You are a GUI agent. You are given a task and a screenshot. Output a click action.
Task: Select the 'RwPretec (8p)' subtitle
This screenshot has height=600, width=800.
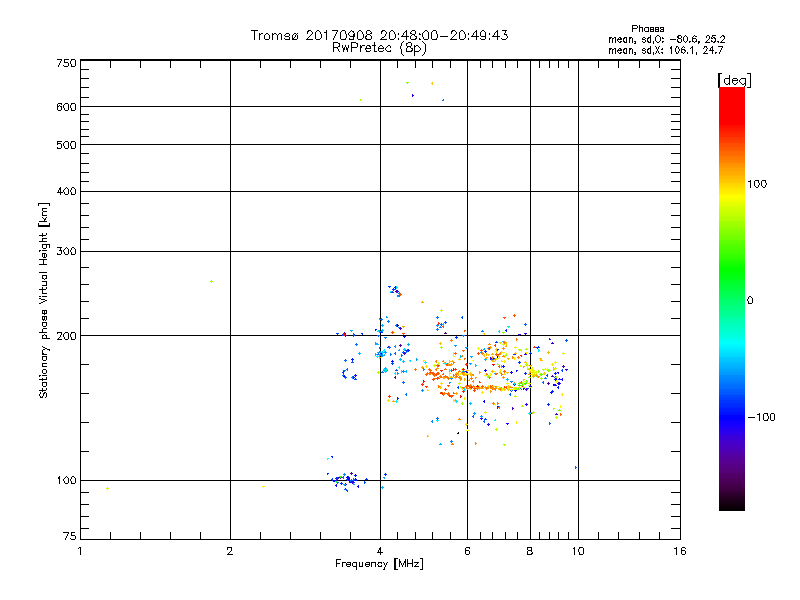tap(379, 48)
